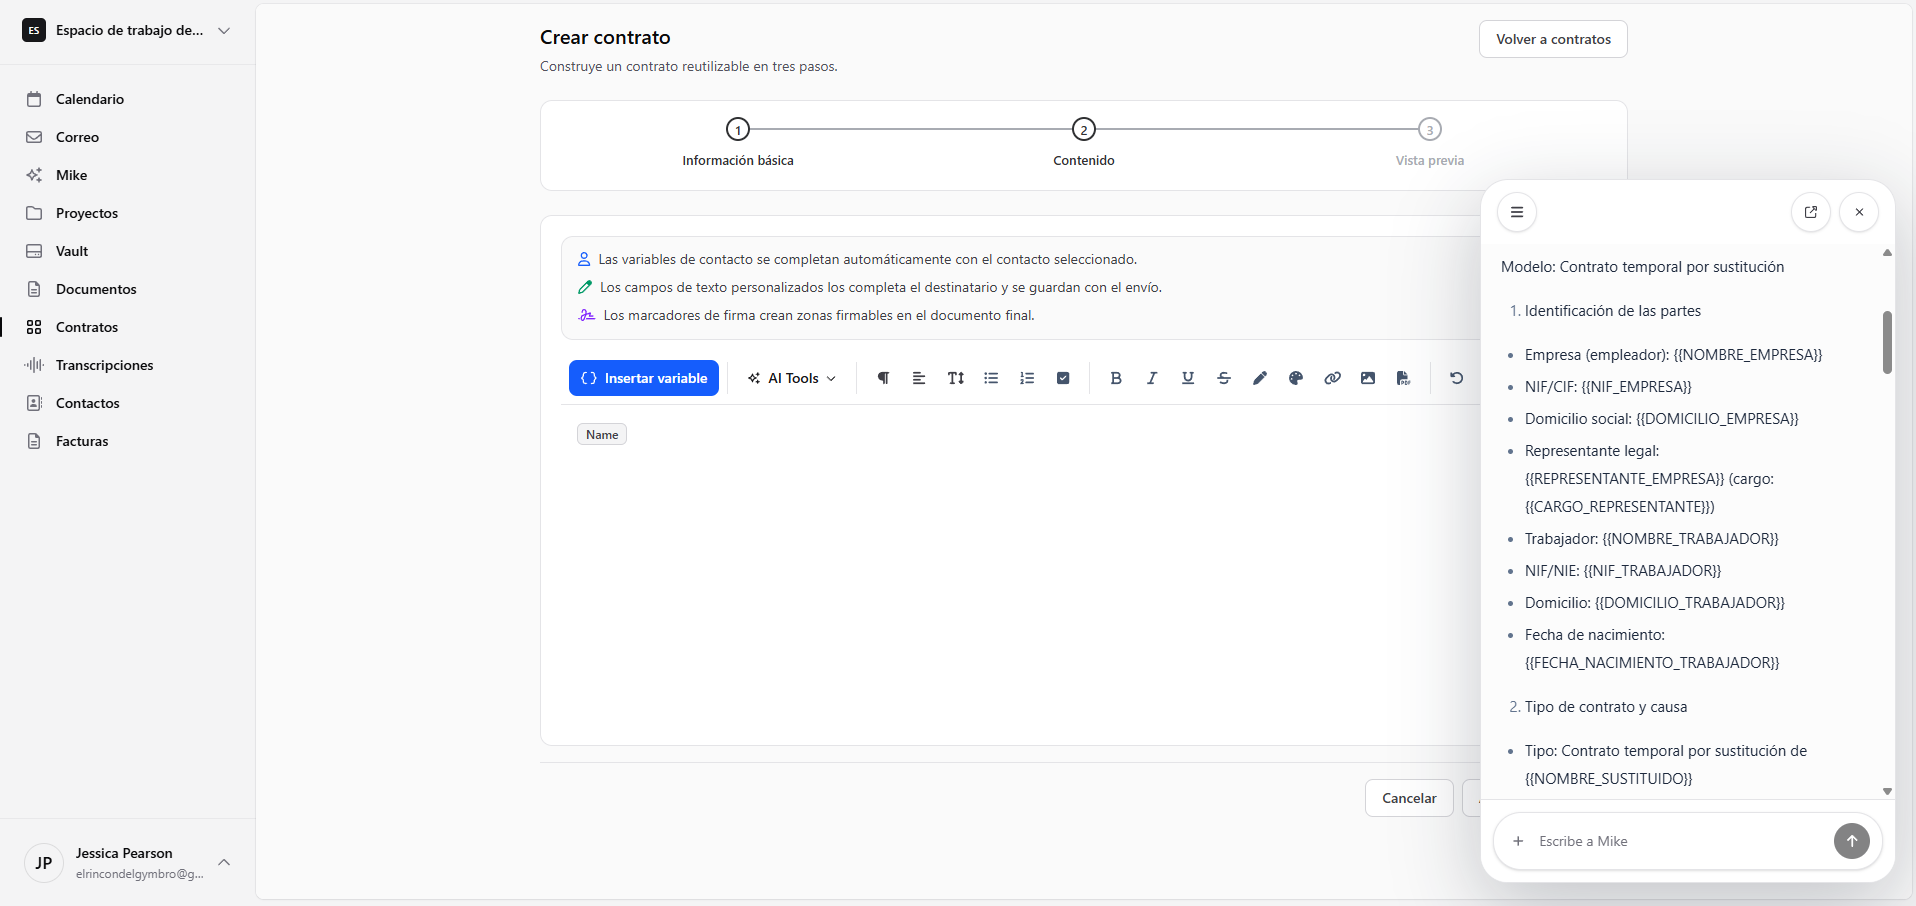Toggle strikethrough formatting
This screenshot has height=906, width=1916.
pos(1223,378)
